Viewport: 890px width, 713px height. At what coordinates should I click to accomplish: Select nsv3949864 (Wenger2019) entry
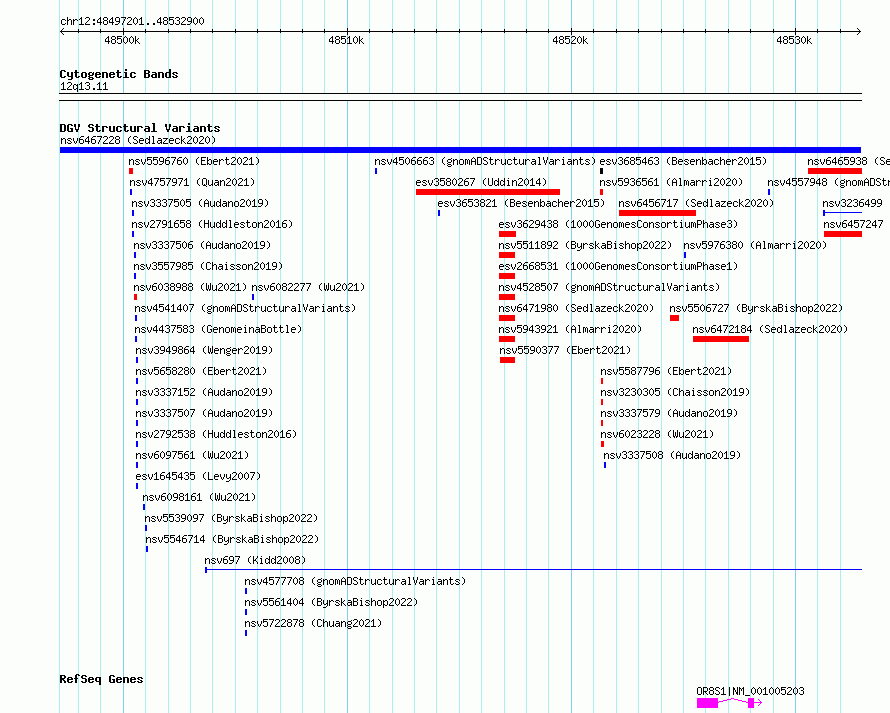(x=204, y=350)
